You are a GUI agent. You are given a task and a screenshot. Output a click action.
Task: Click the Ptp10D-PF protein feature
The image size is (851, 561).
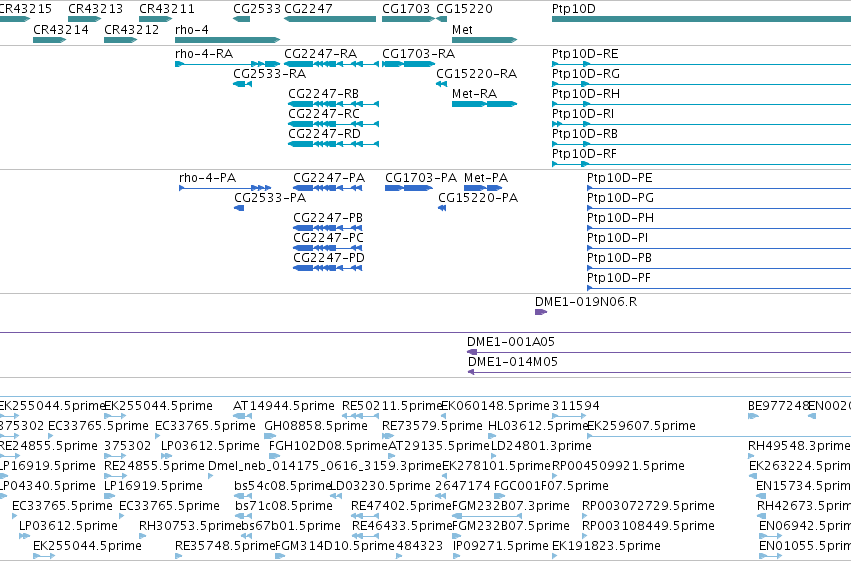pos(719,289)
